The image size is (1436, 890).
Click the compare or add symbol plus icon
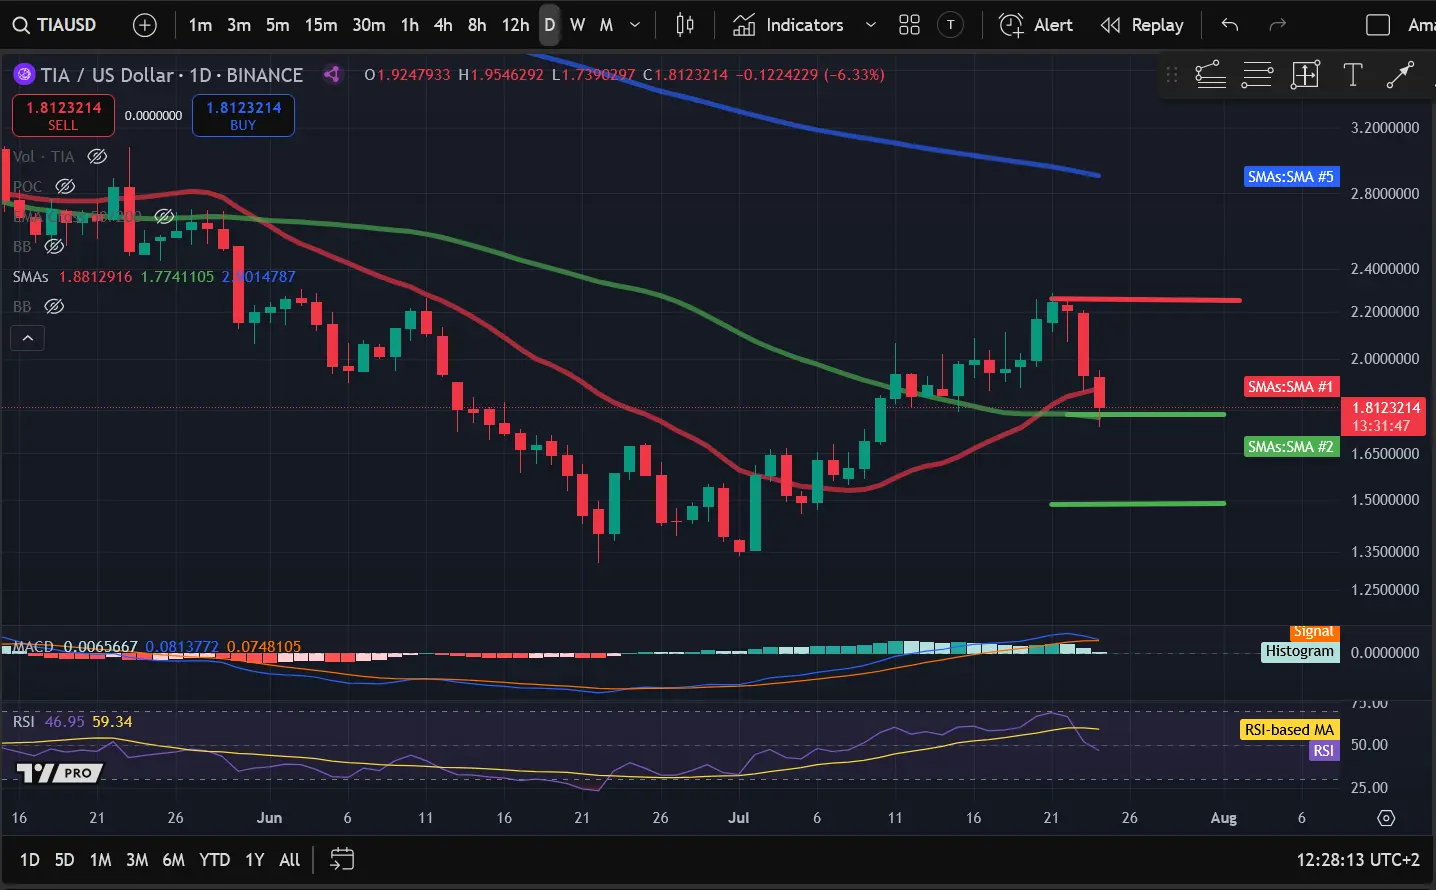[x=145, y=25]
